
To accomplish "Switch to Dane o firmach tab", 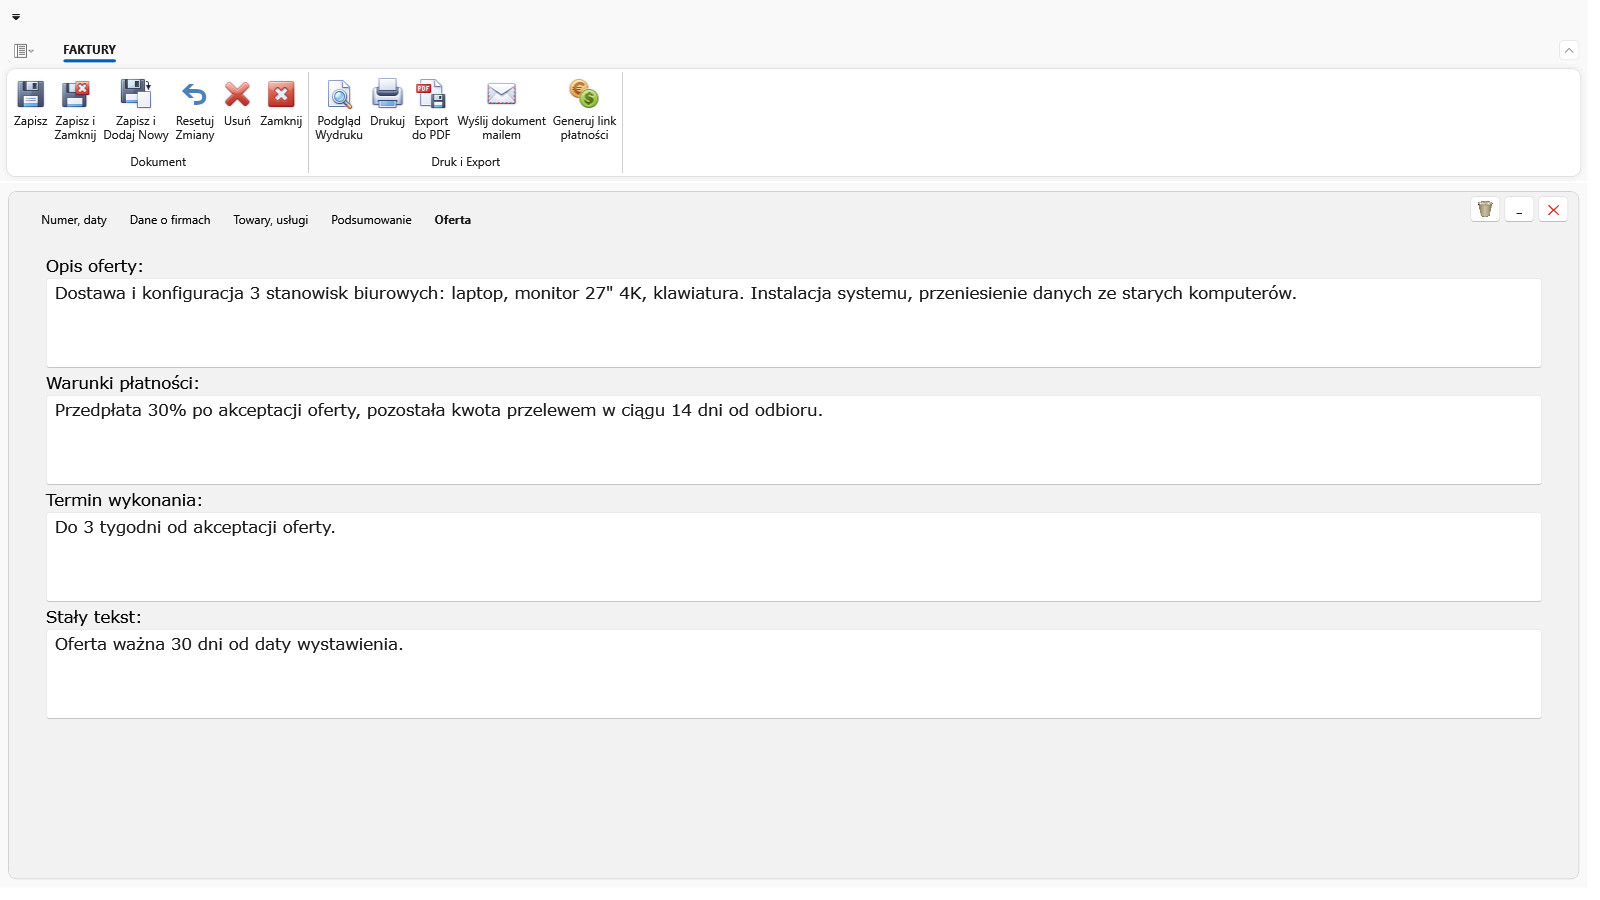I will (x=170, y=220).
